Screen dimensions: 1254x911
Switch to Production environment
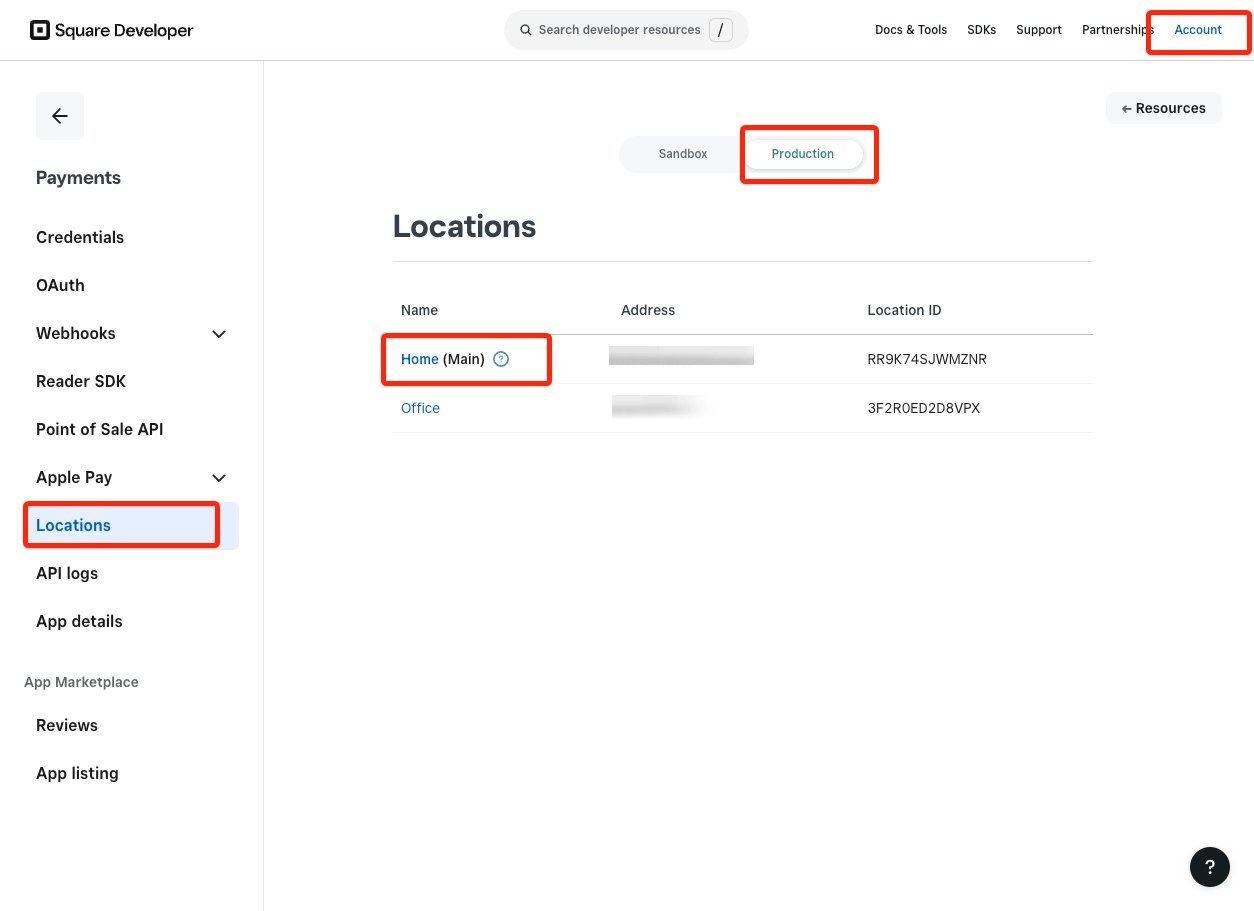(803, 154)
